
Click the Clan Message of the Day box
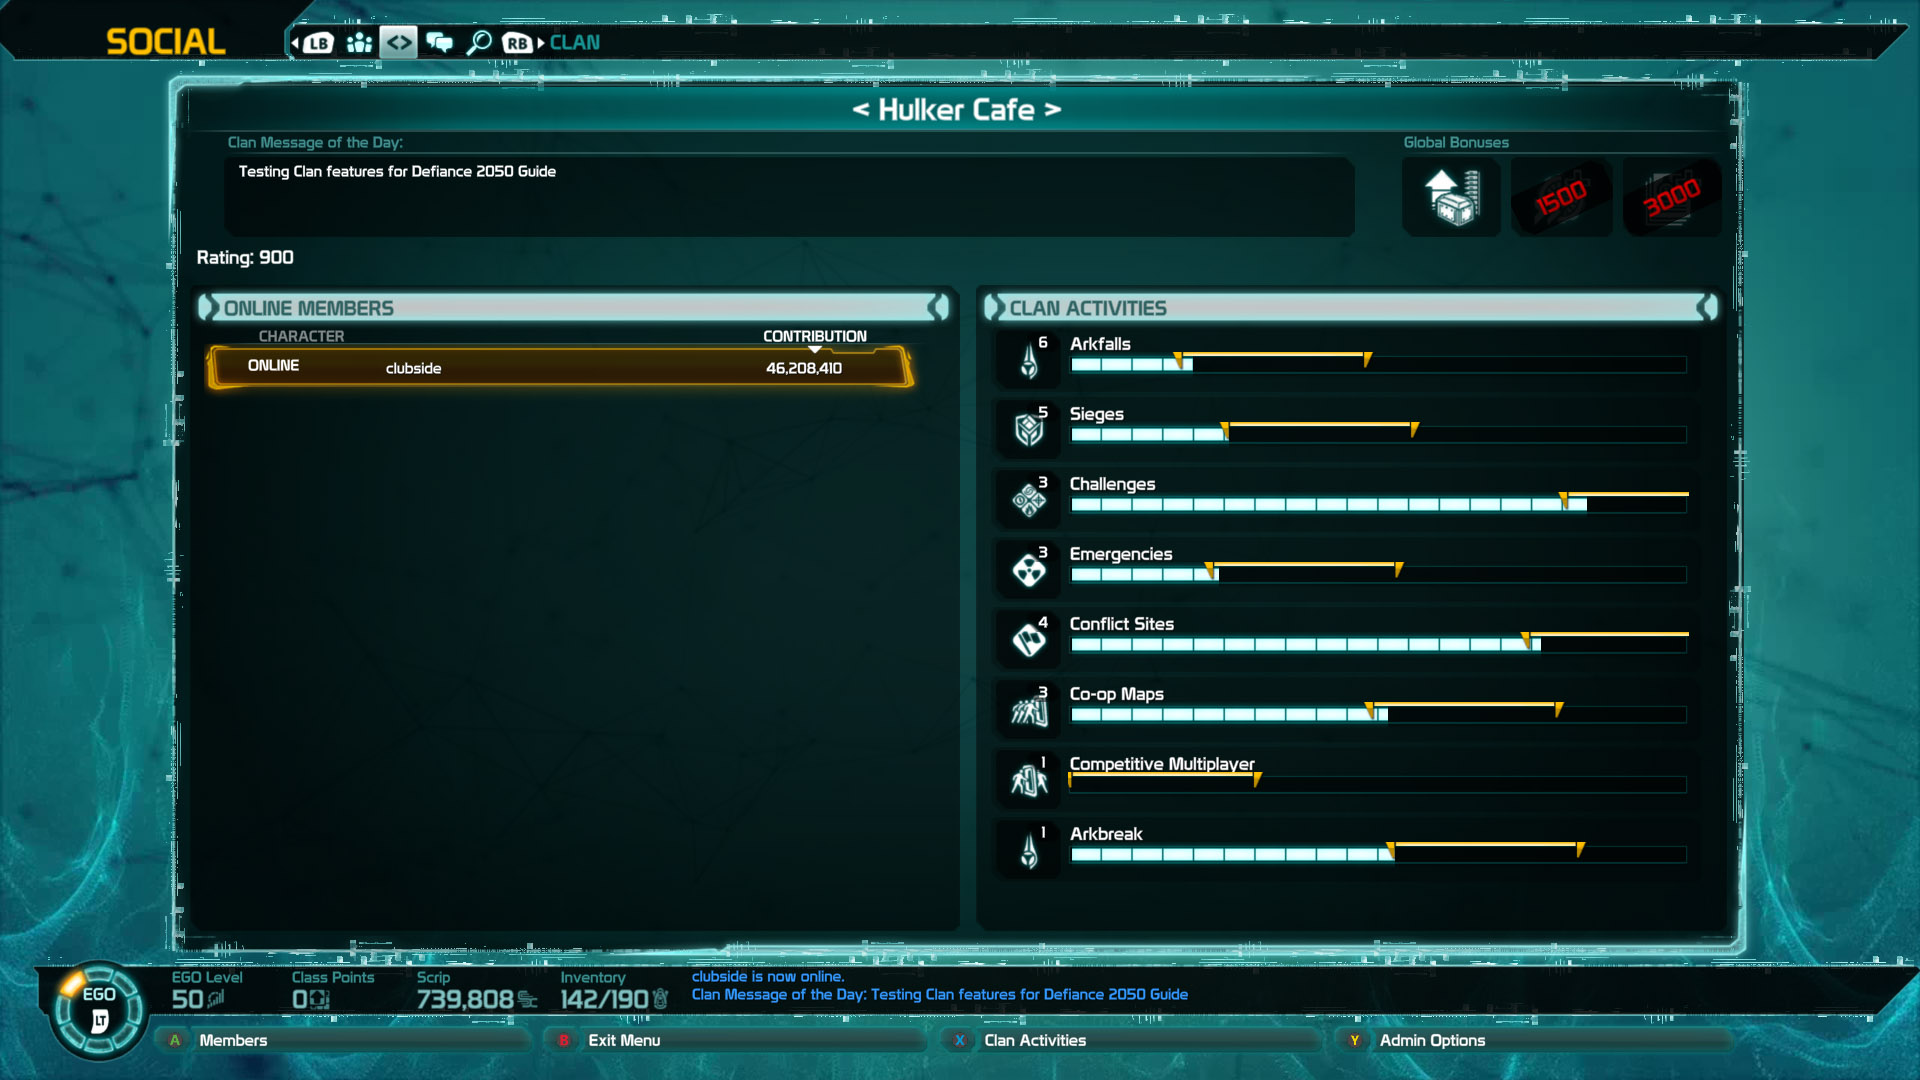[x=790, y=196]
